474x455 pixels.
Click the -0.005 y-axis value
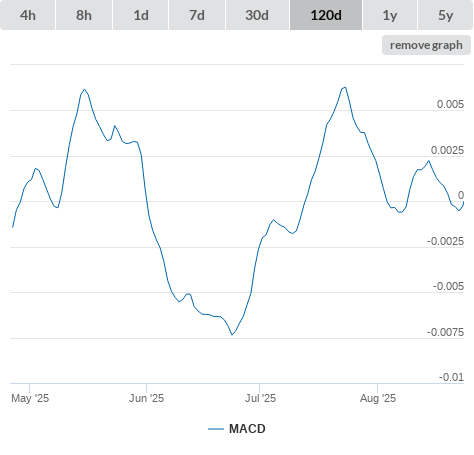(448, 286)
